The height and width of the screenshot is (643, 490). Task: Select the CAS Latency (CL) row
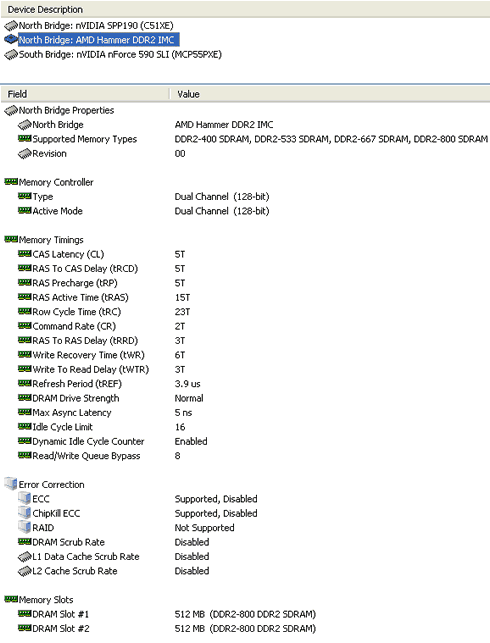tap(245, 254)
